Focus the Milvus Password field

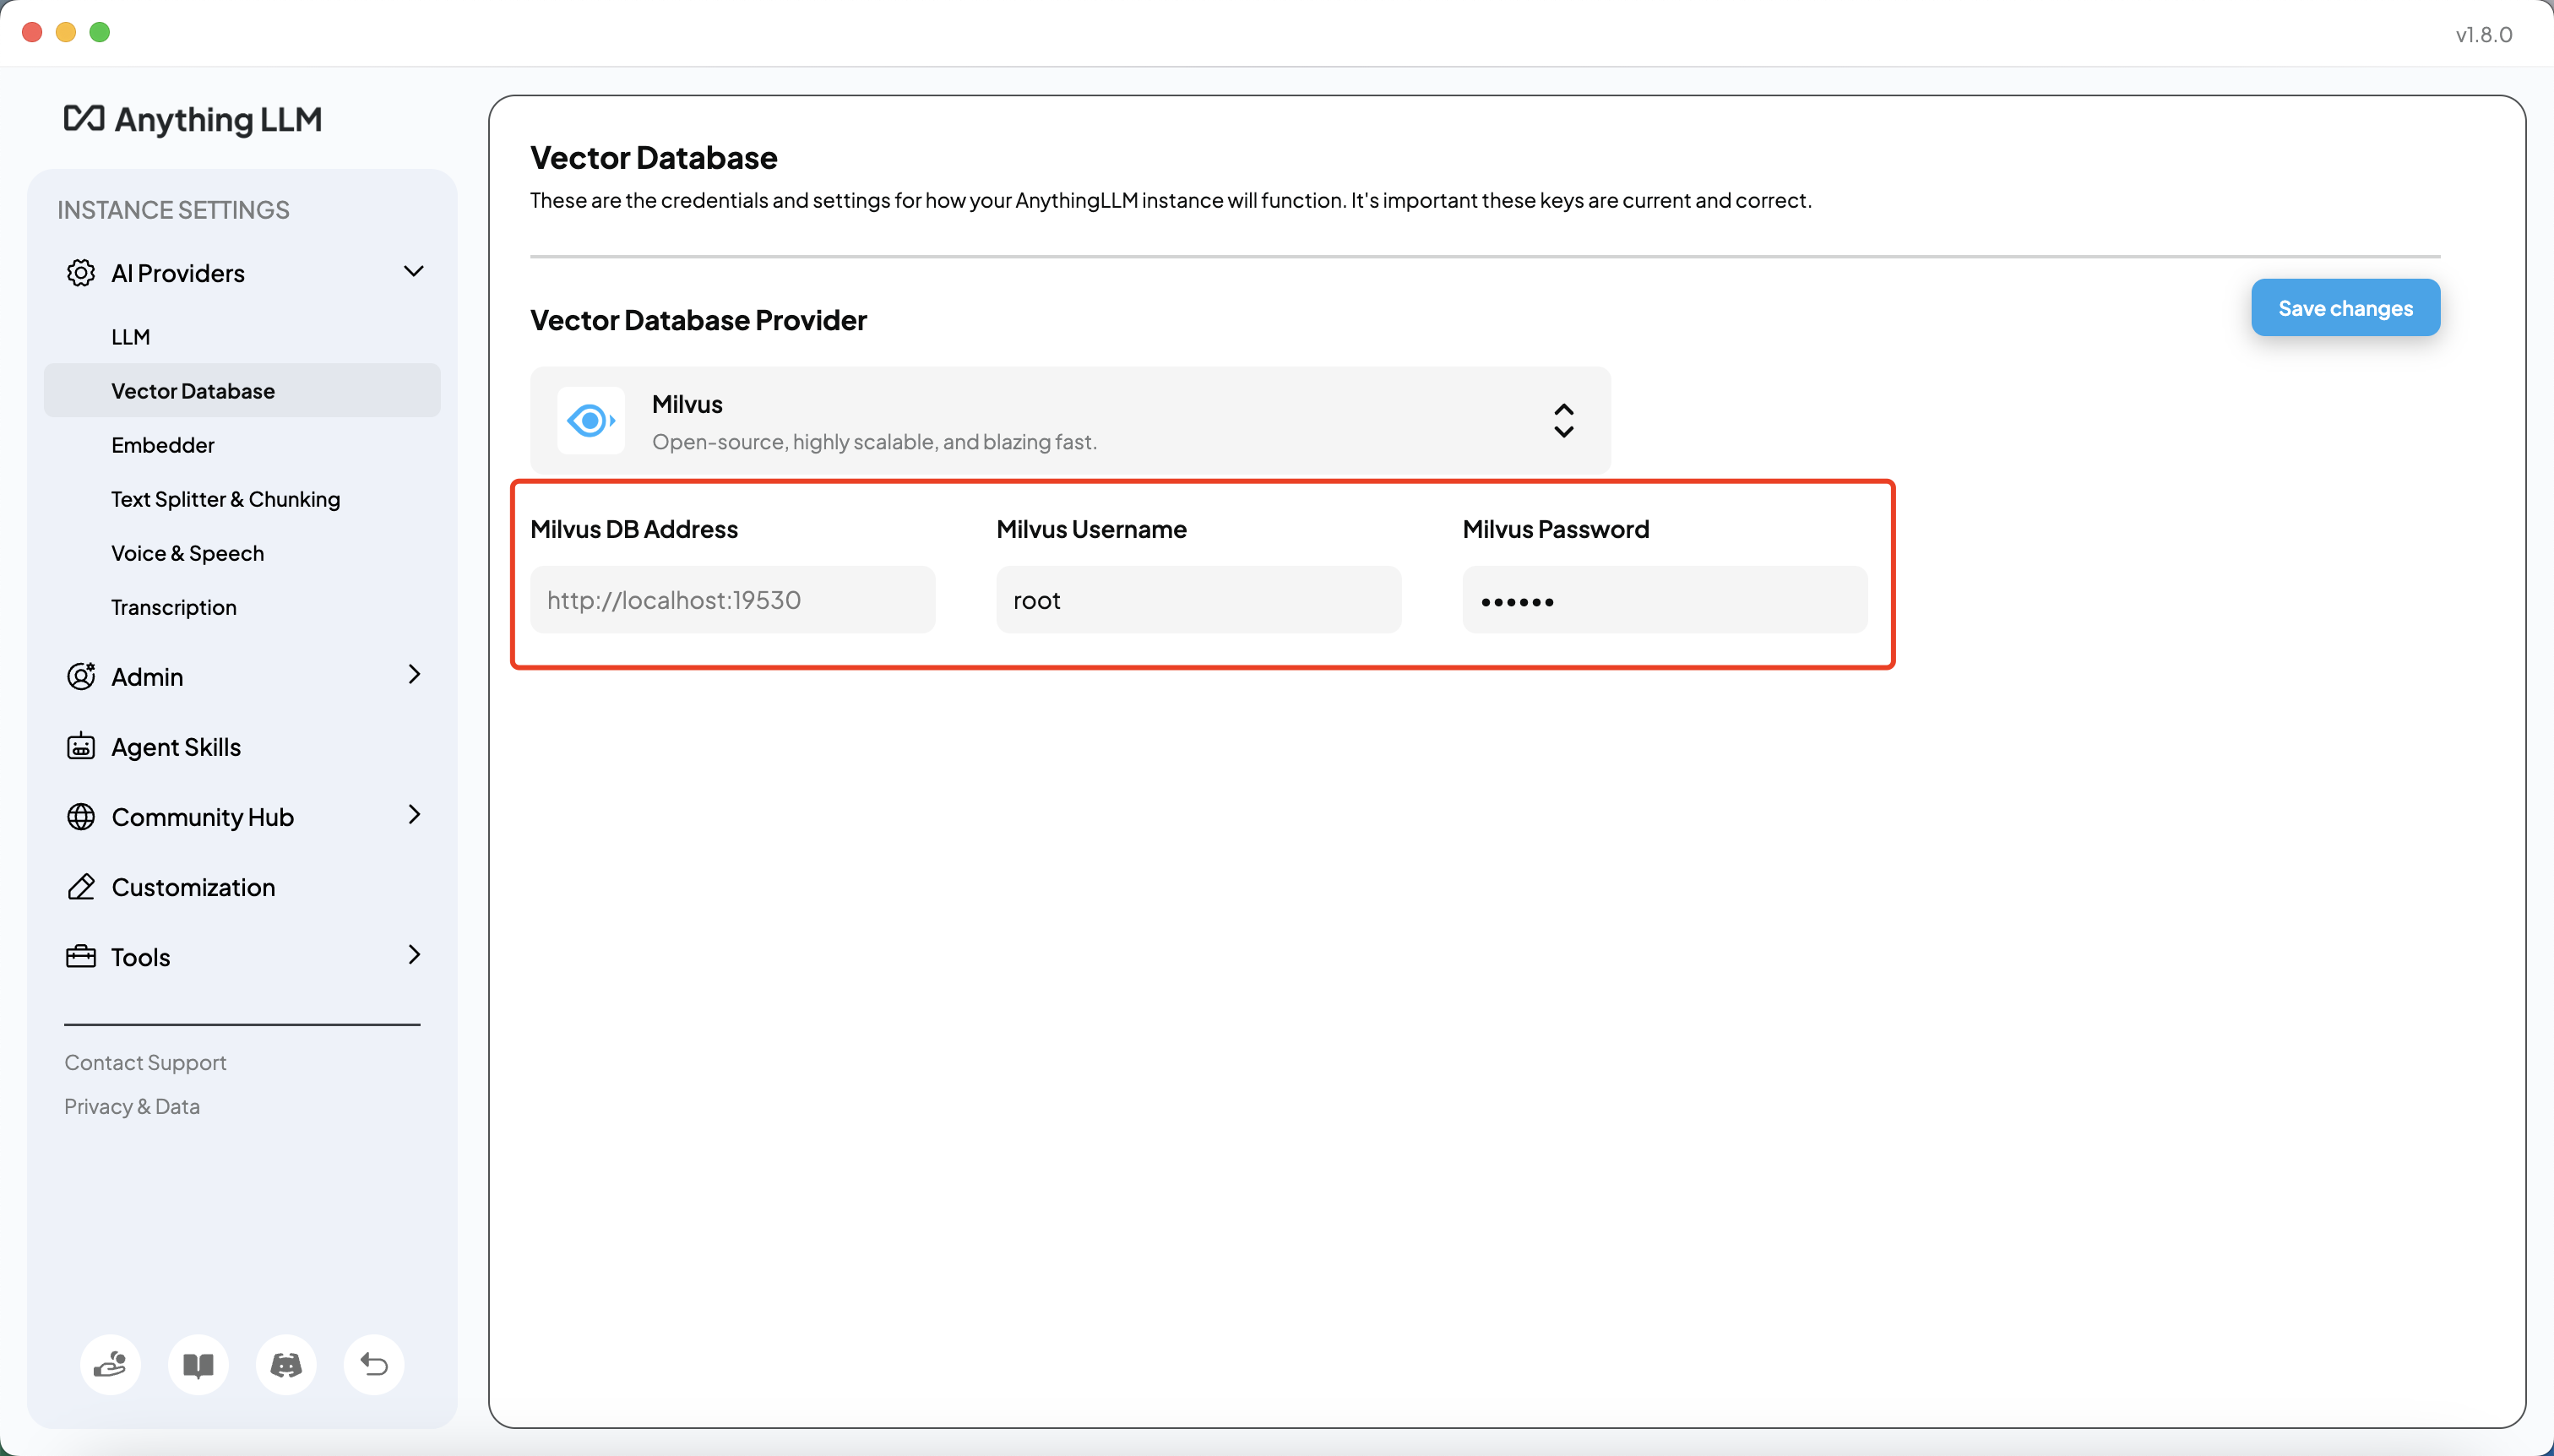click(1664, 600)
